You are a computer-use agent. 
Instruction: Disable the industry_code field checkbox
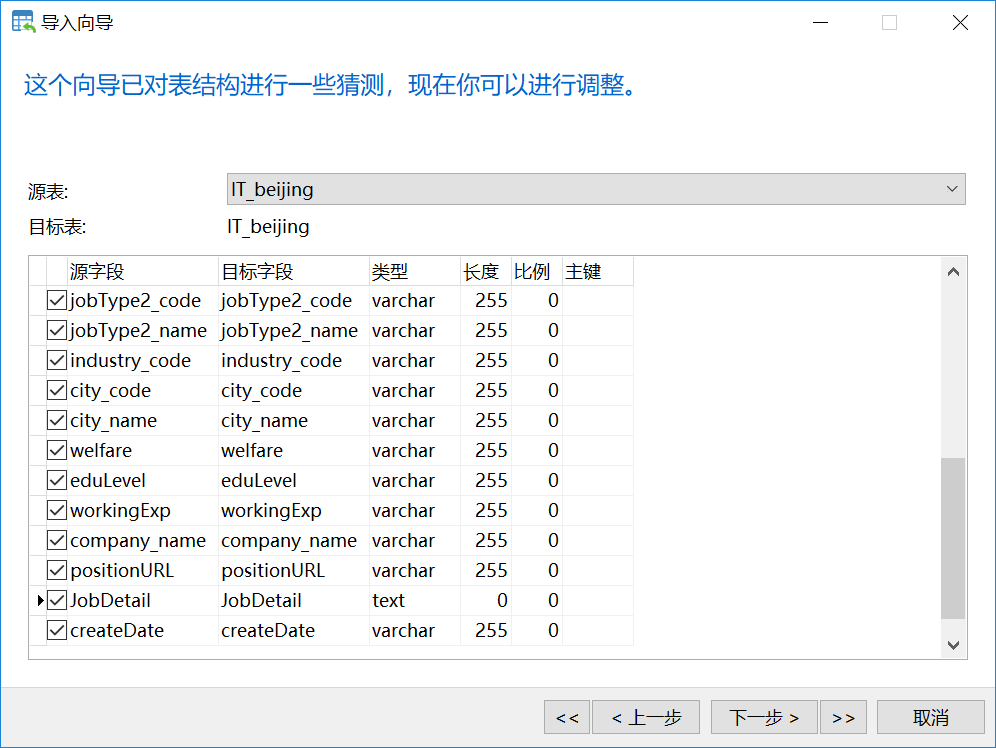tap(57, 360)
